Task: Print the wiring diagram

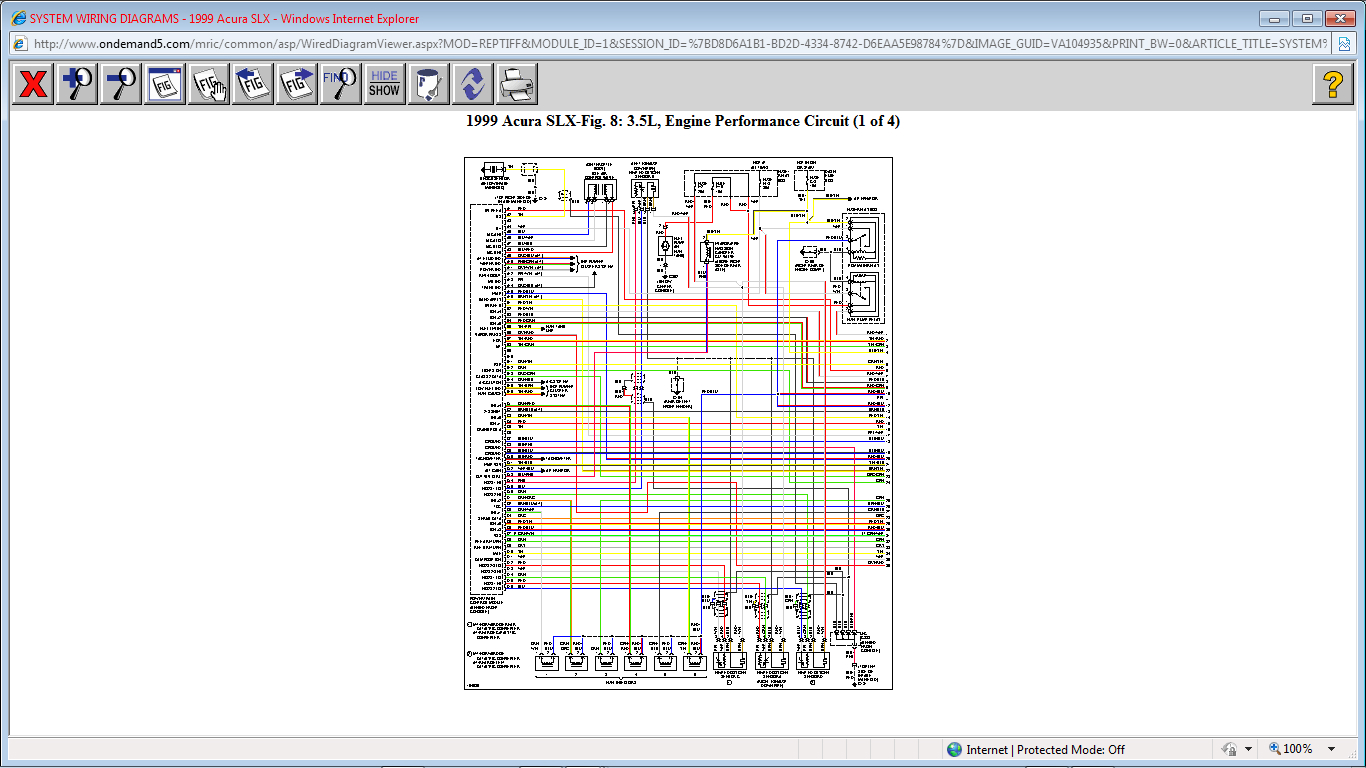Action: pyautogui.click(x=516, y=84)
